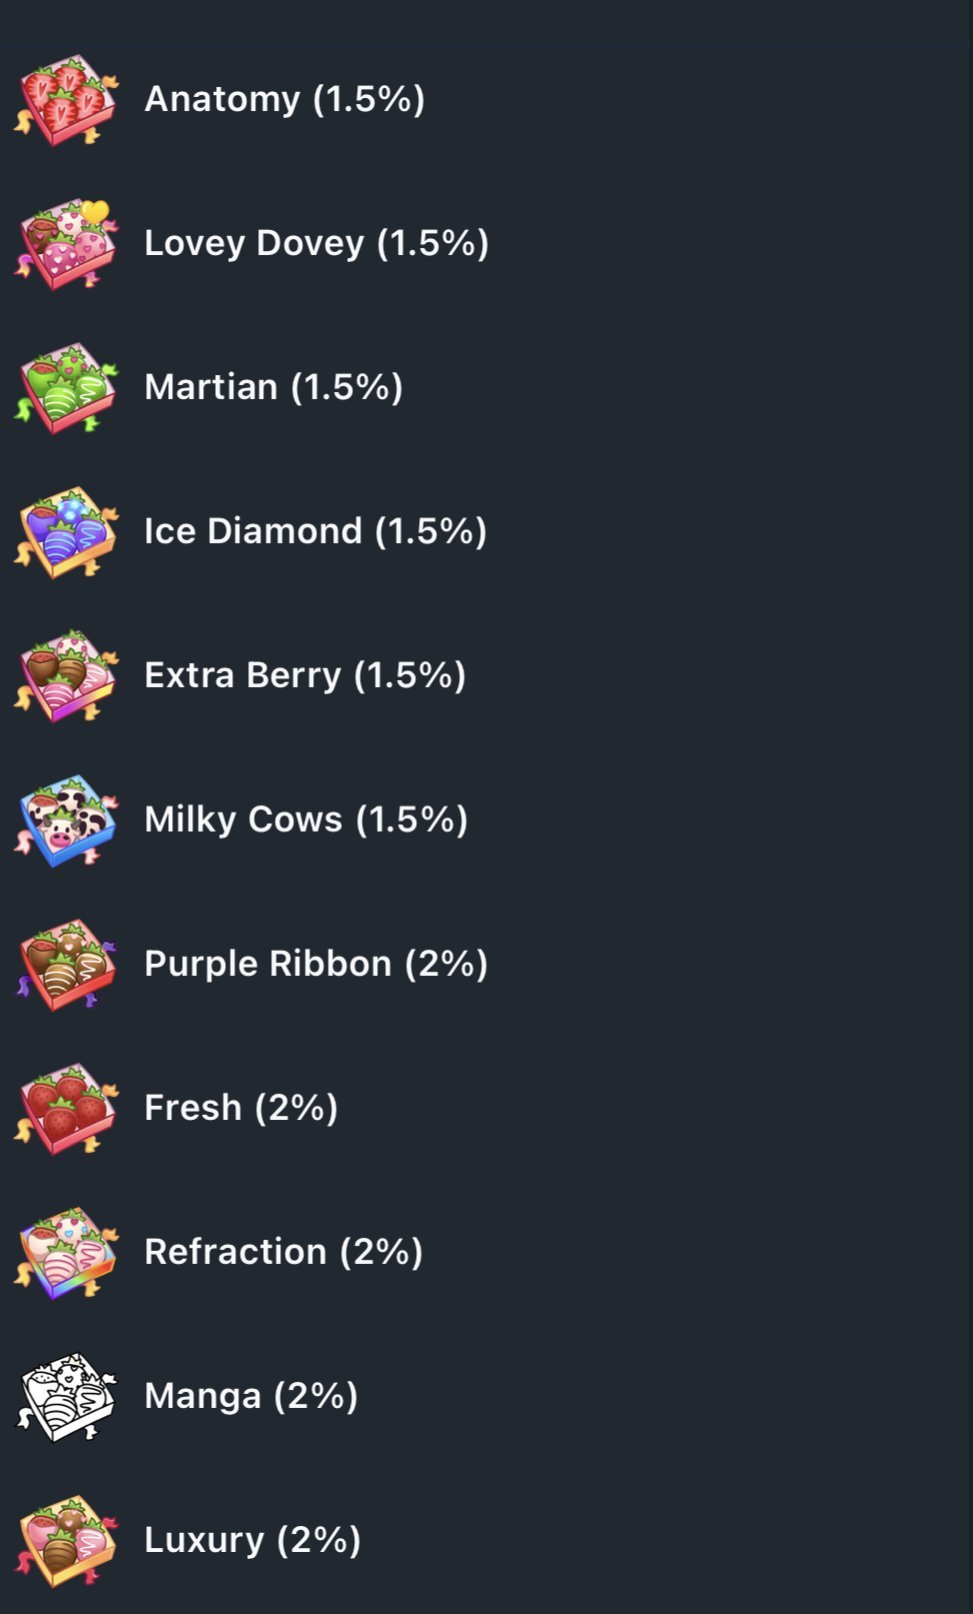
Task: Tap the "Luxury (2%)" text label
Action: pos(252,1539)
